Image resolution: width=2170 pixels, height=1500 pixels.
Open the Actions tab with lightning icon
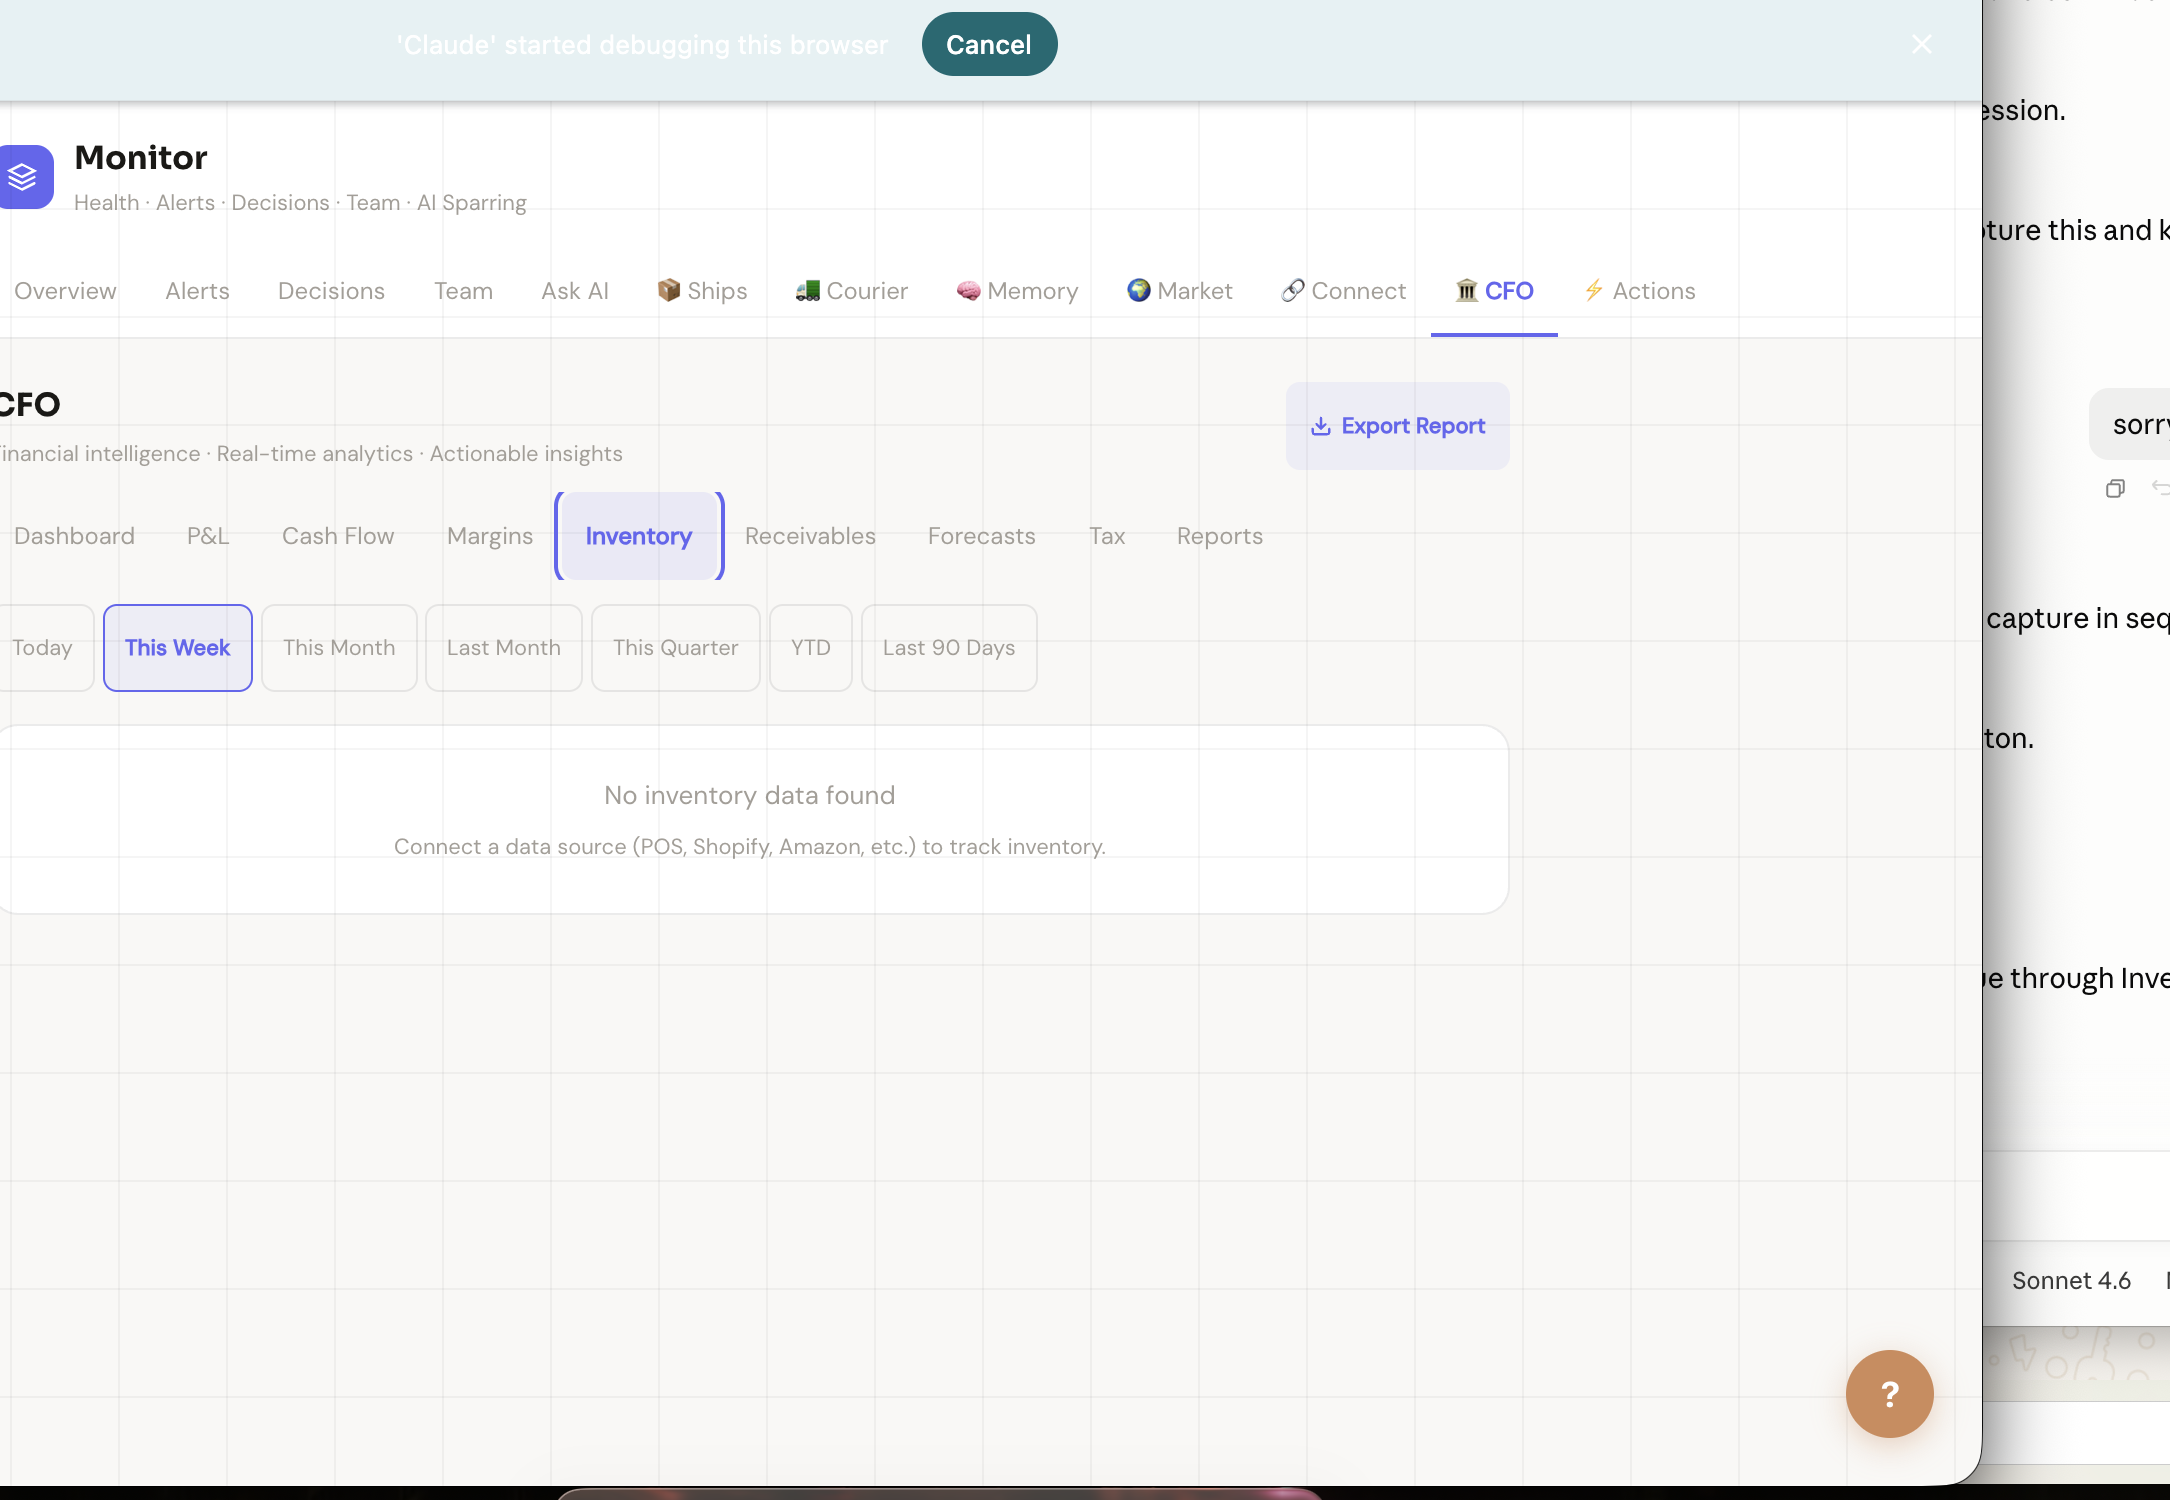(1639, 291)
